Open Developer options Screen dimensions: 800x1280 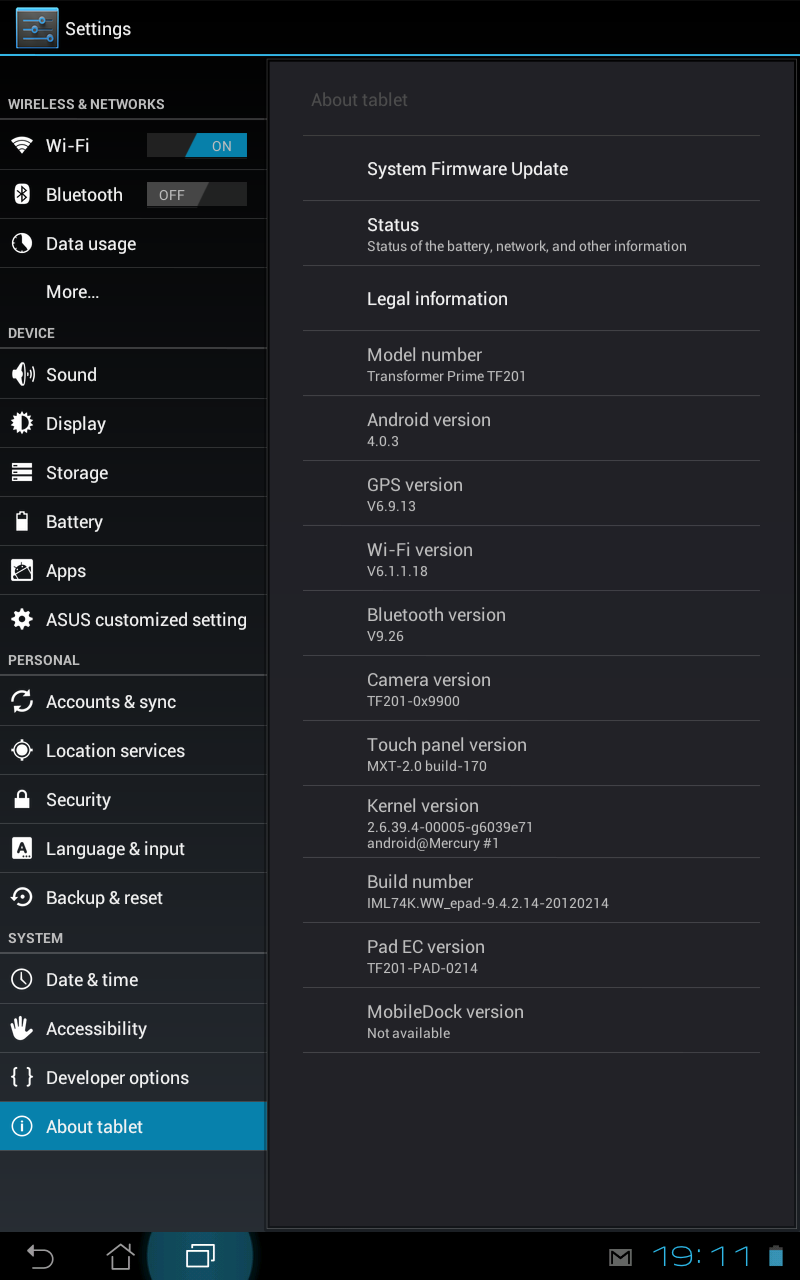tap(133, 1078)
